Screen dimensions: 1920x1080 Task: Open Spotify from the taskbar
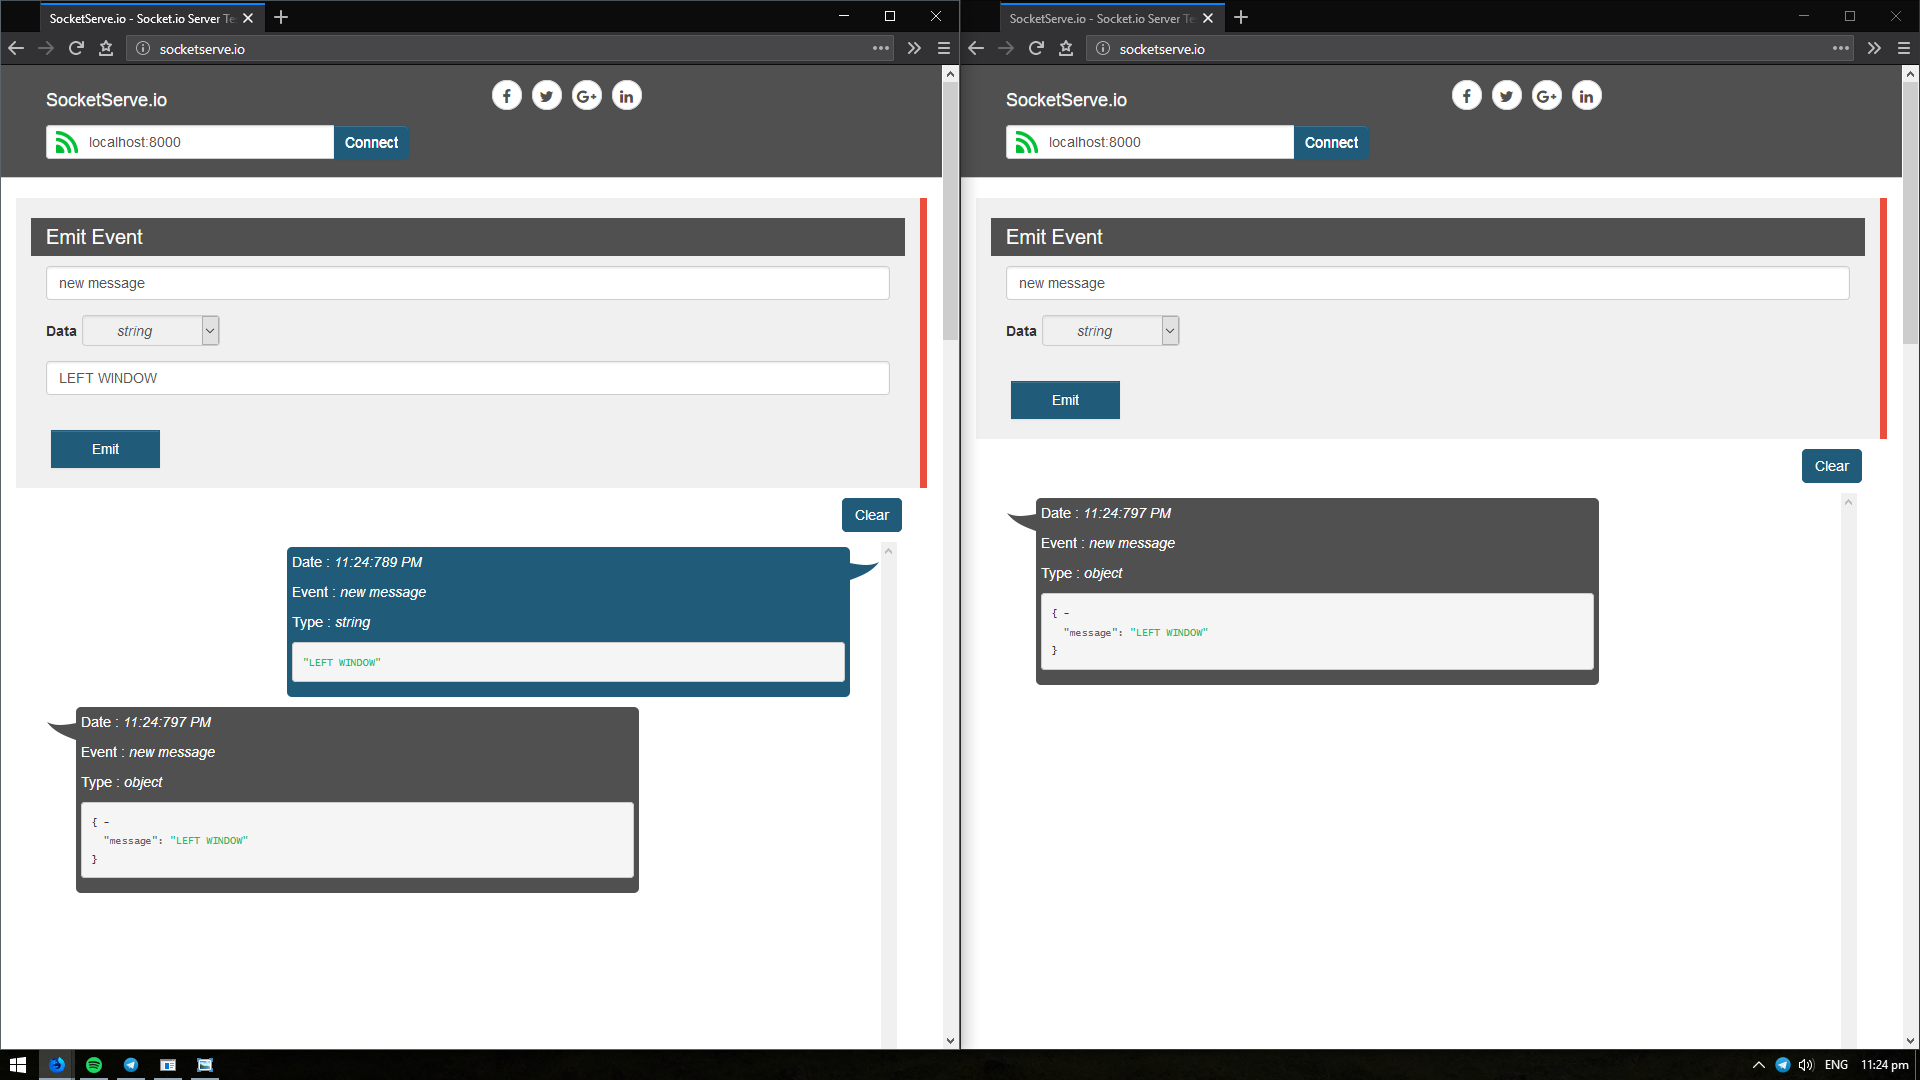[94, 1065]
